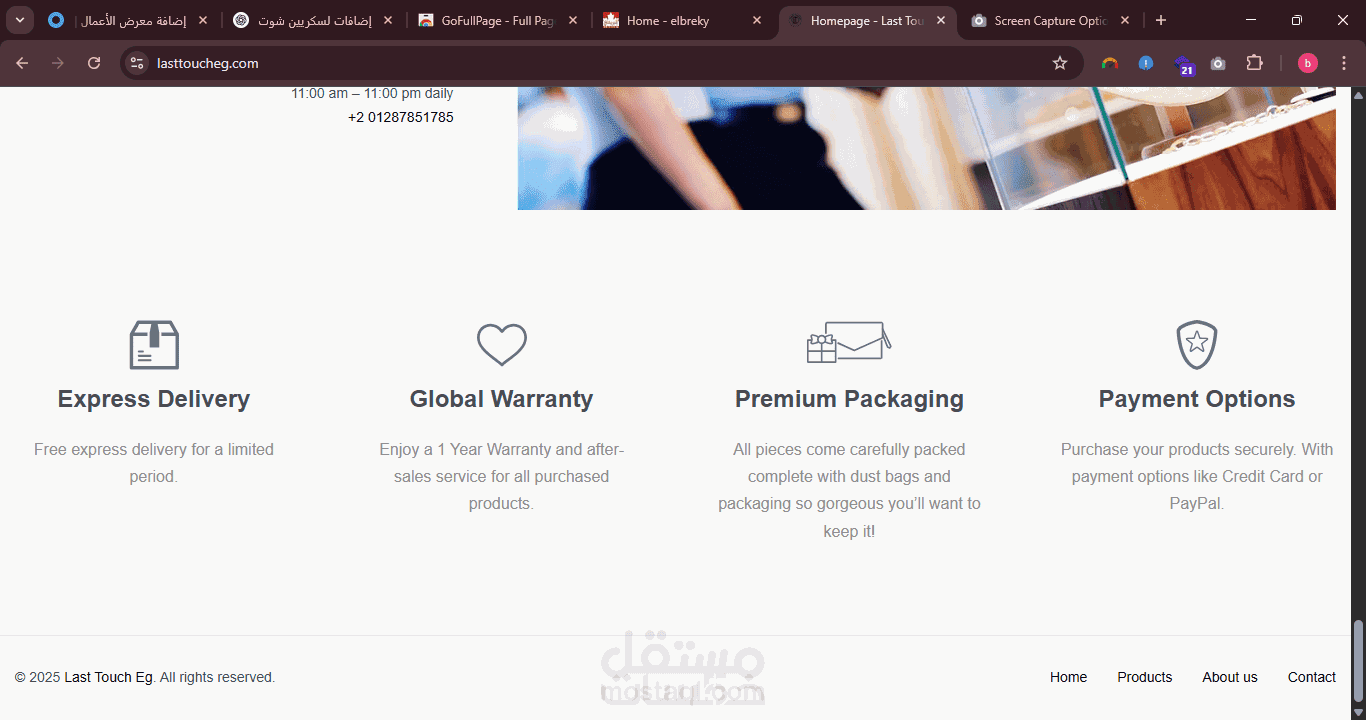Reload the page

94,63
